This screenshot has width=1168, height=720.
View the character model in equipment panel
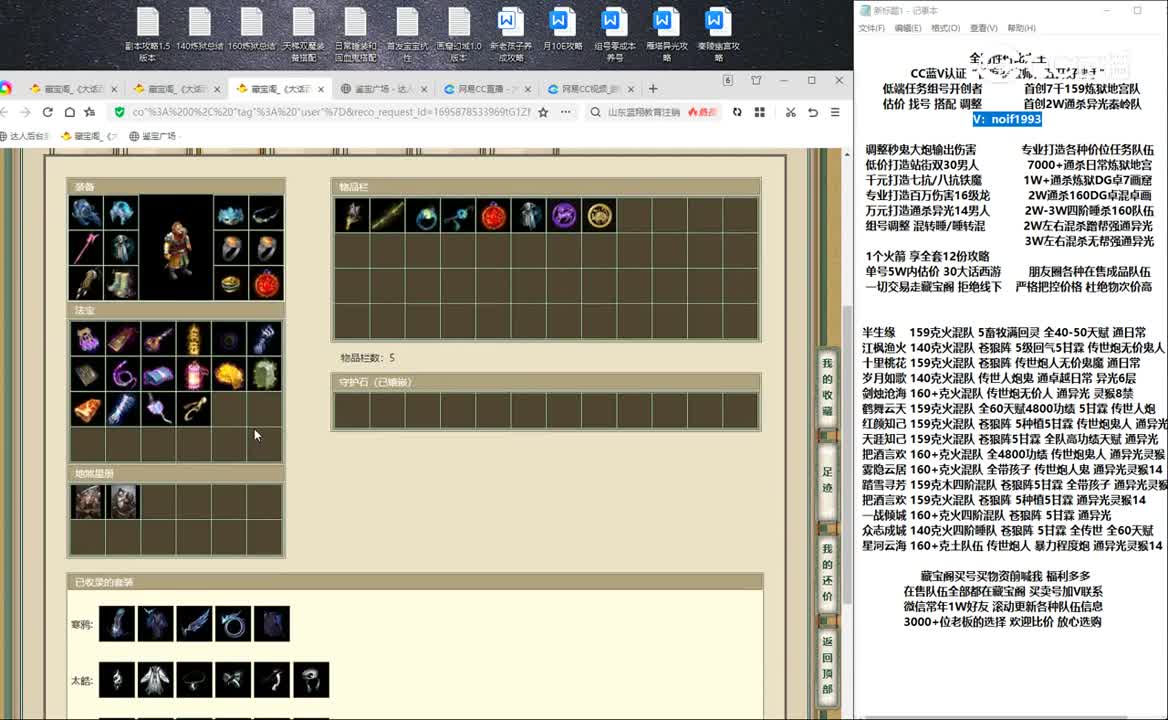[176, 248]
